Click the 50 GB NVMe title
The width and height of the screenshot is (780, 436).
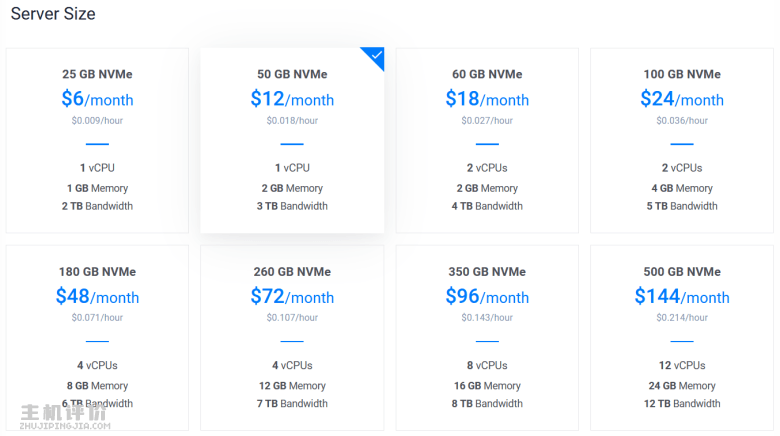coord(292,74)
